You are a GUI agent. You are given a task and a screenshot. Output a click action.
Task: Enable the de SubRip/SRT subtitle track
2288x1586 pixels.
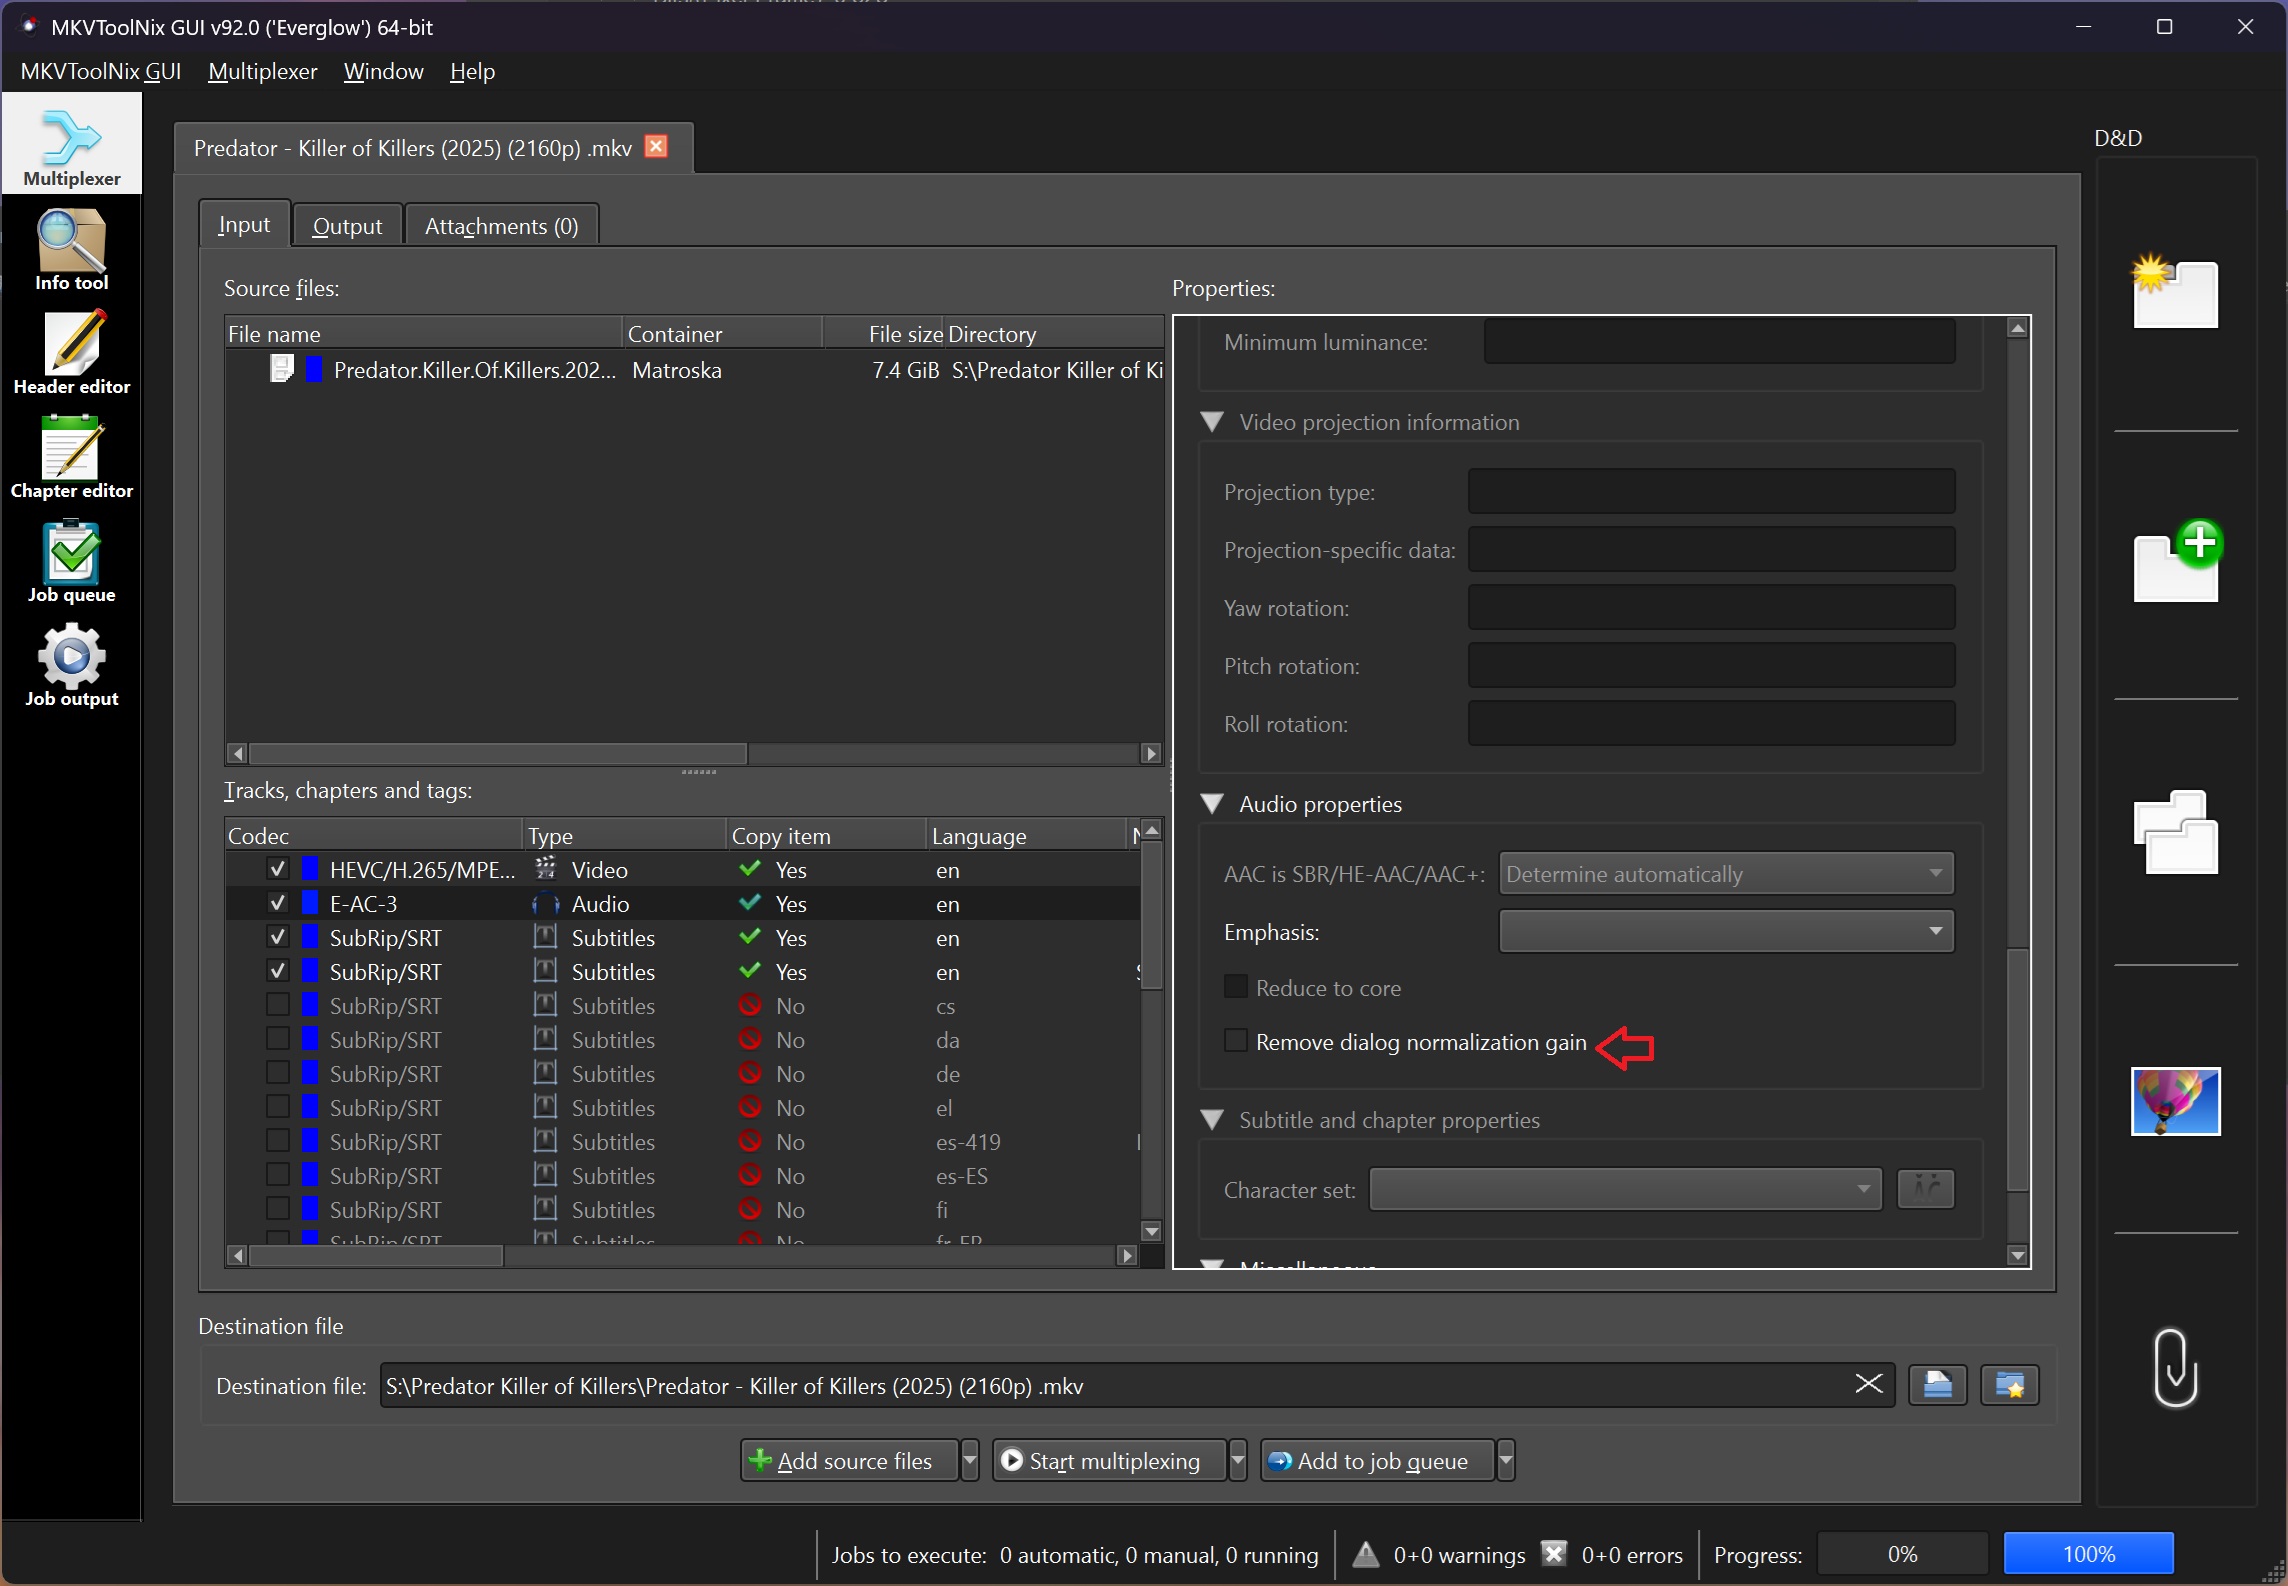pyautogui.click(x=278, y=1073)
